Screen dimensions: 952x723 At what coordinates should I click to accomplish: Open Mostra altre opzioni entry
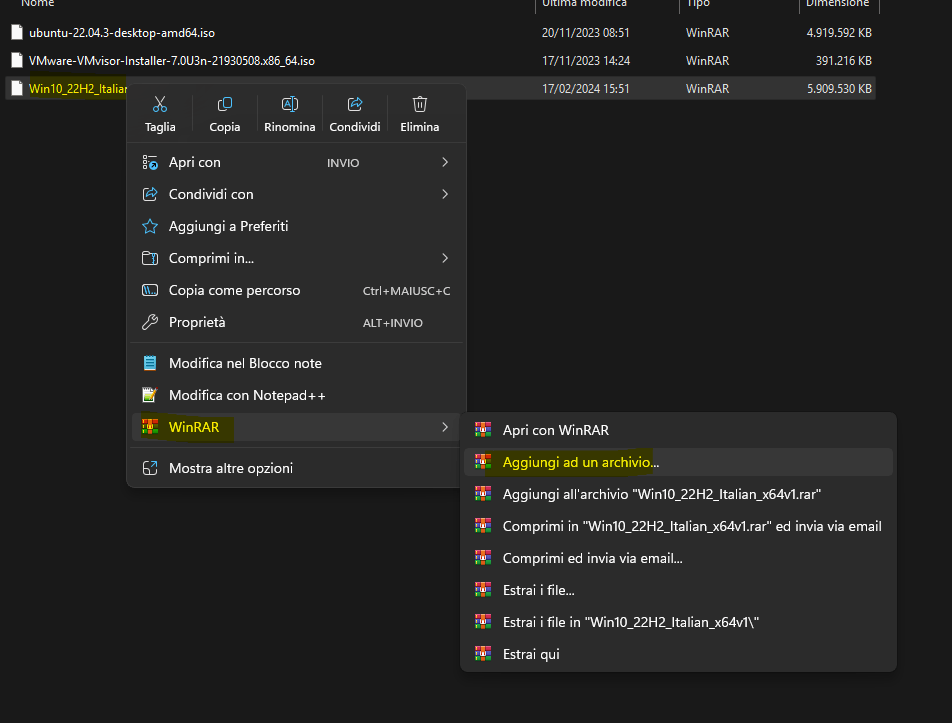pos(231,468)
